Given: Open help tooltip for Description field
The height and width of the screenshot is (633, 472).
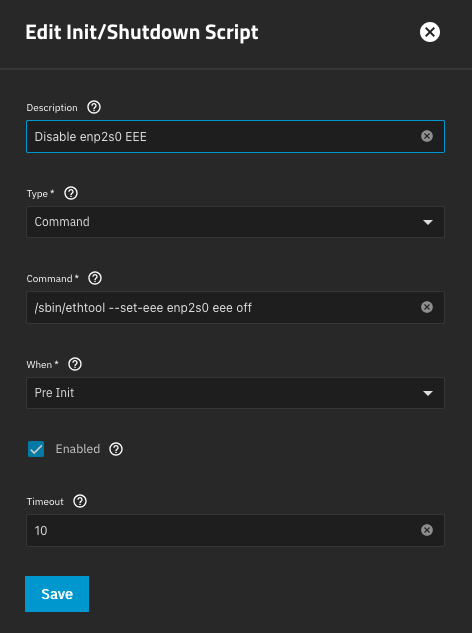Looking at the screenshot, I should (x=94, y=107).
